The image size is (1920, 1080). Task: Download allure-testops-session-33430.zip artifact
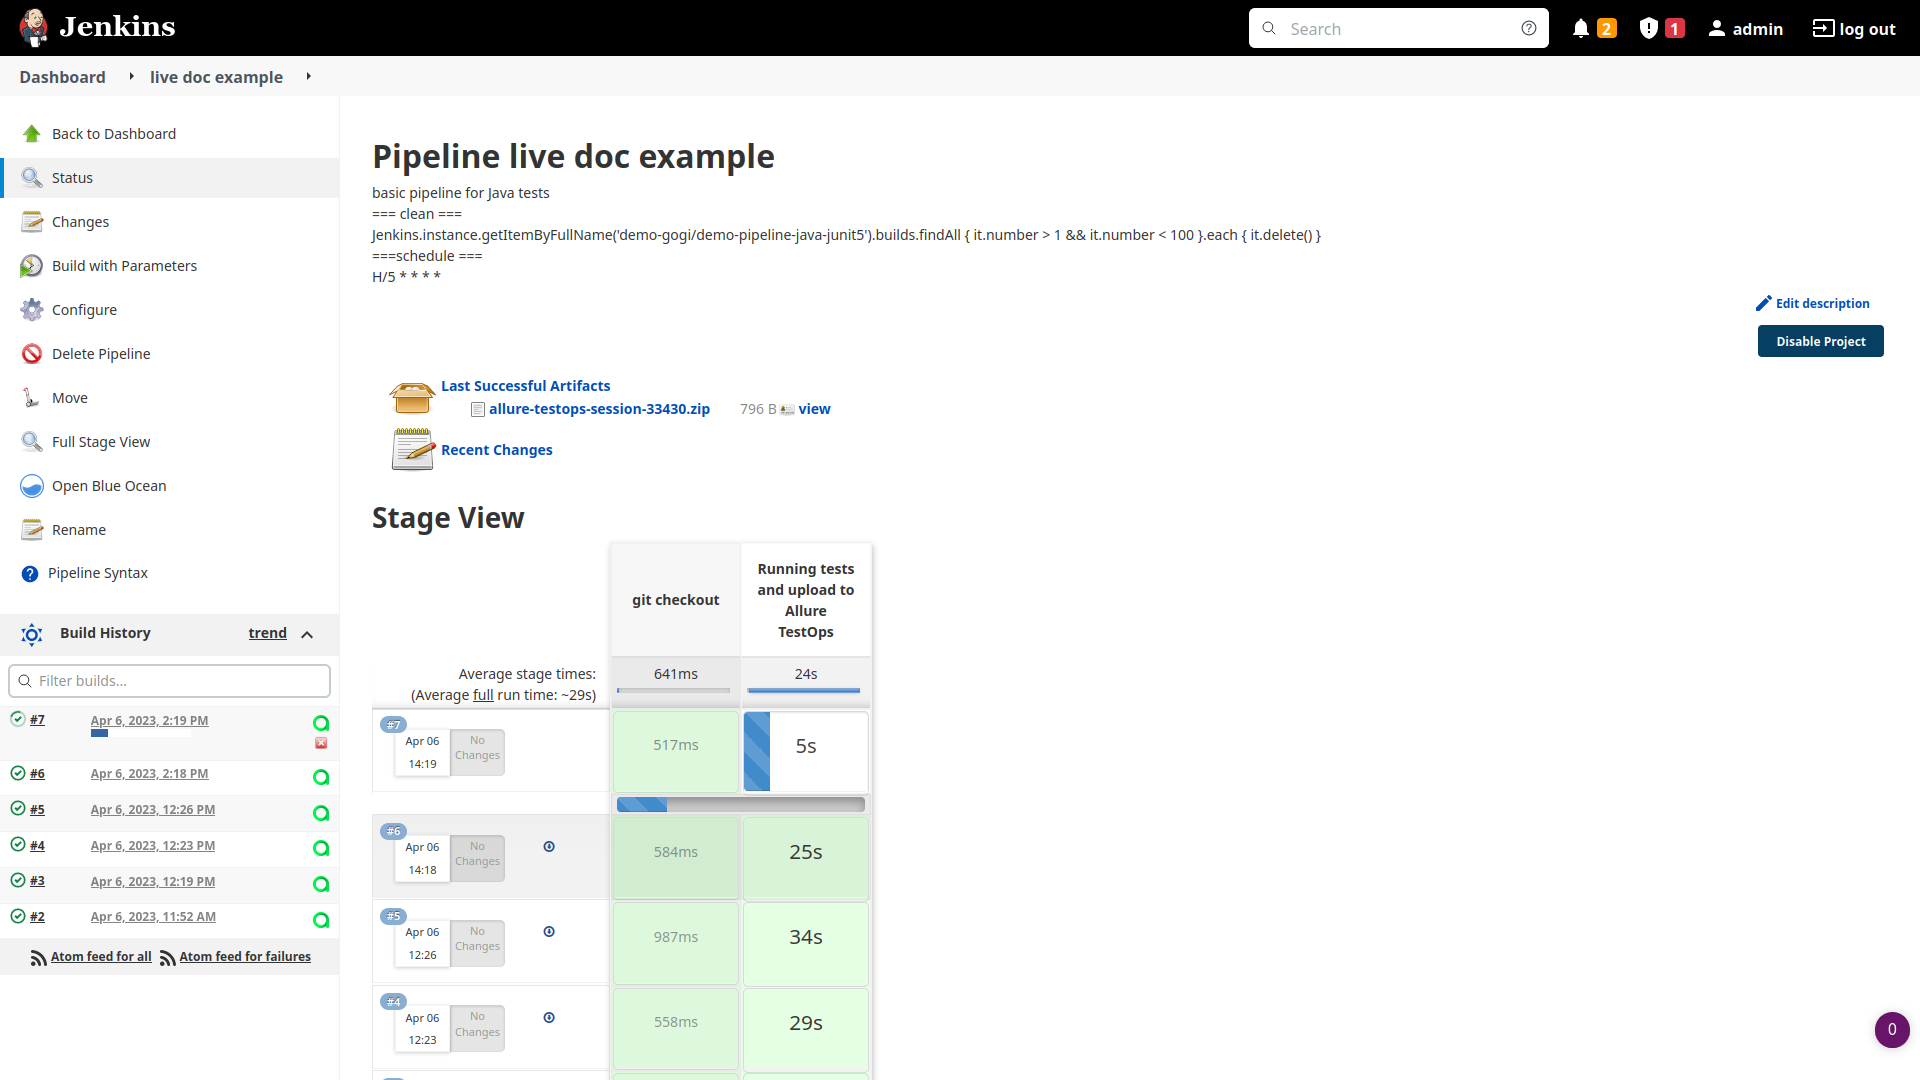[x=599, y=409]
